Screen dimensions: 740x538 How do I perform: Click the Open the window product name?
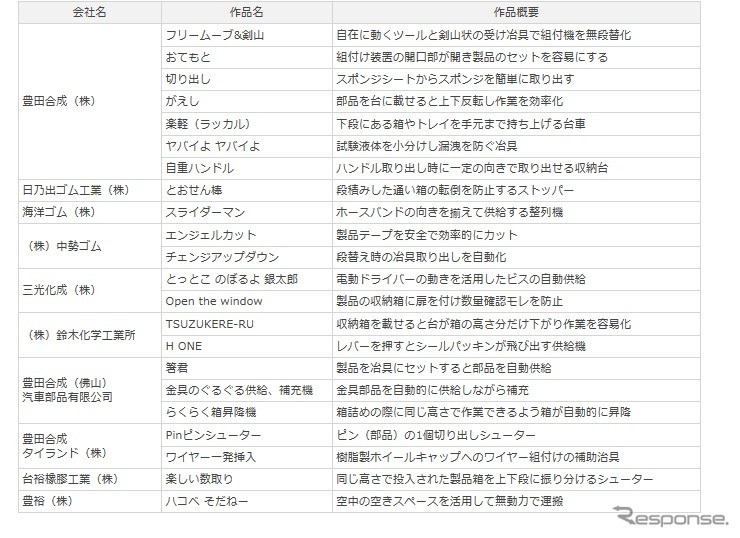click(x=213, y=301)
